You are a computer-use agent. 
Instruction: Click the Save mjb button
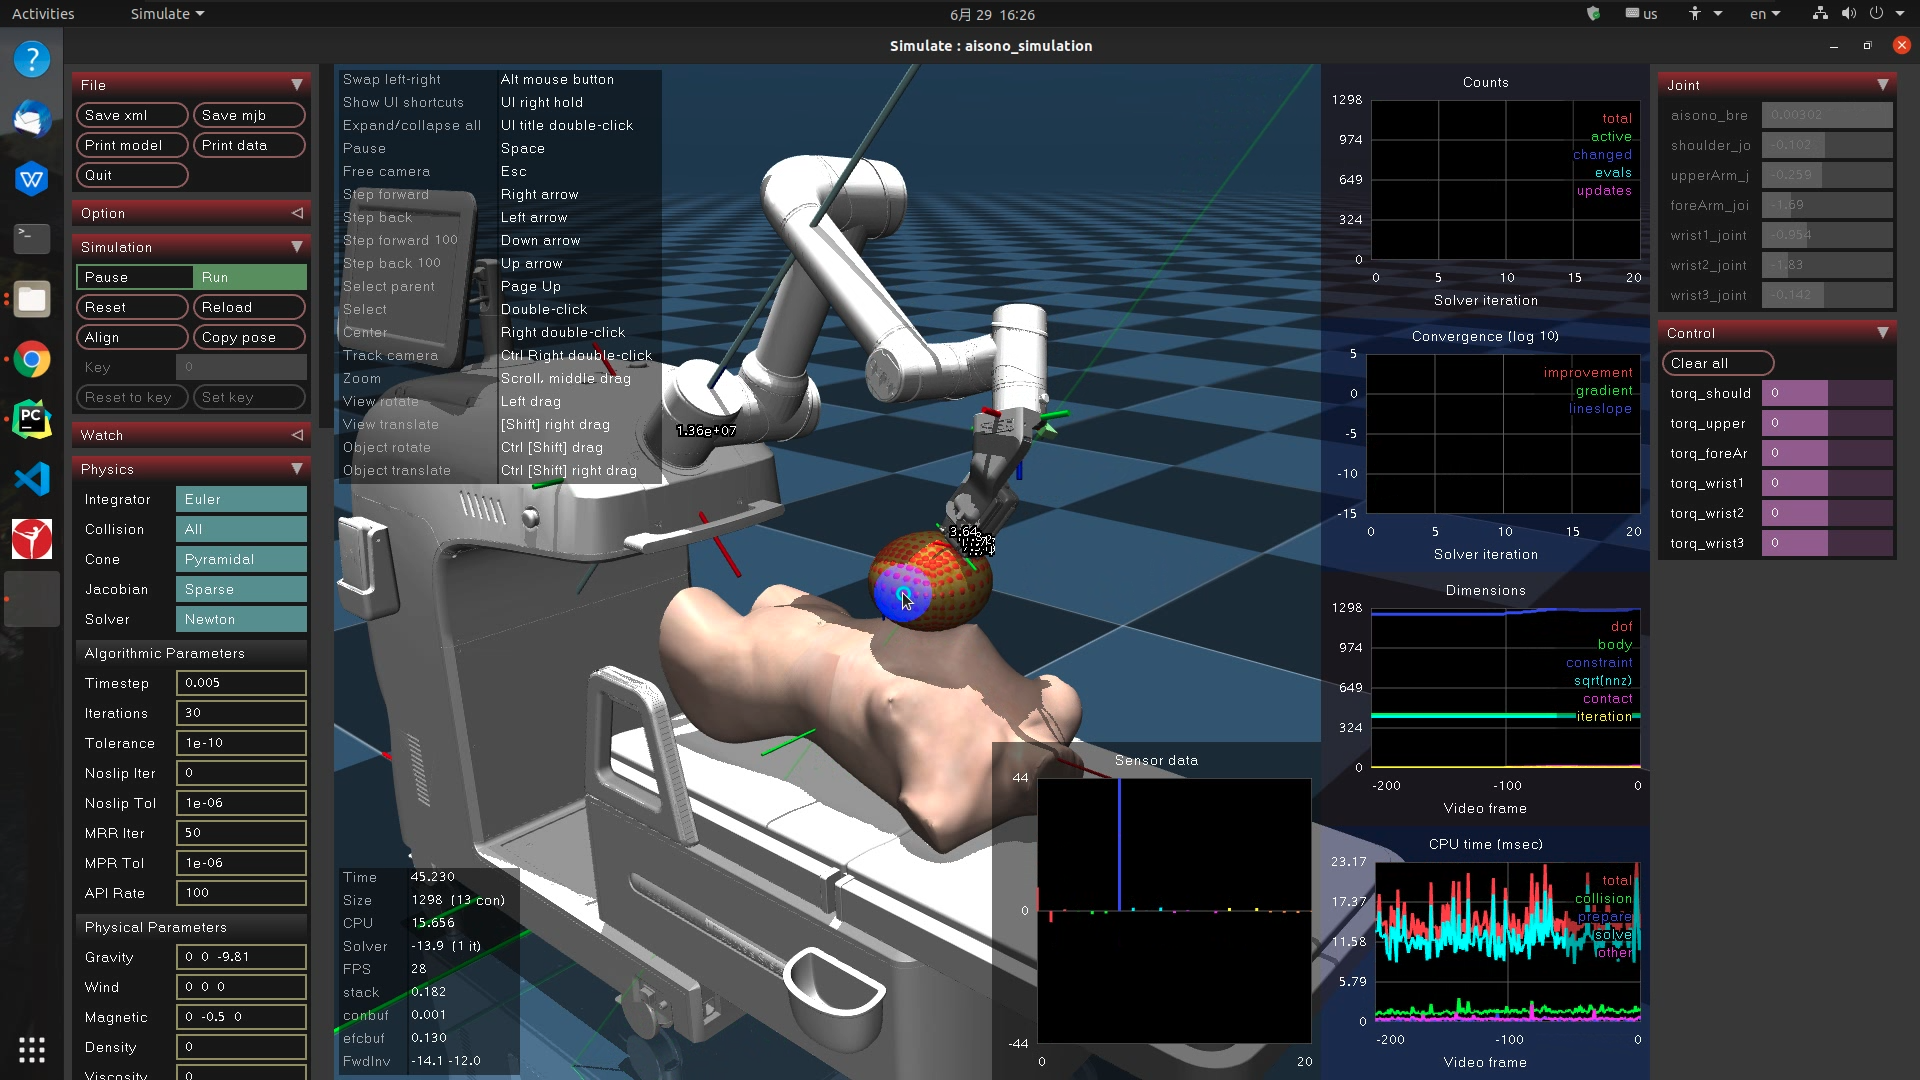coord(249,115)
